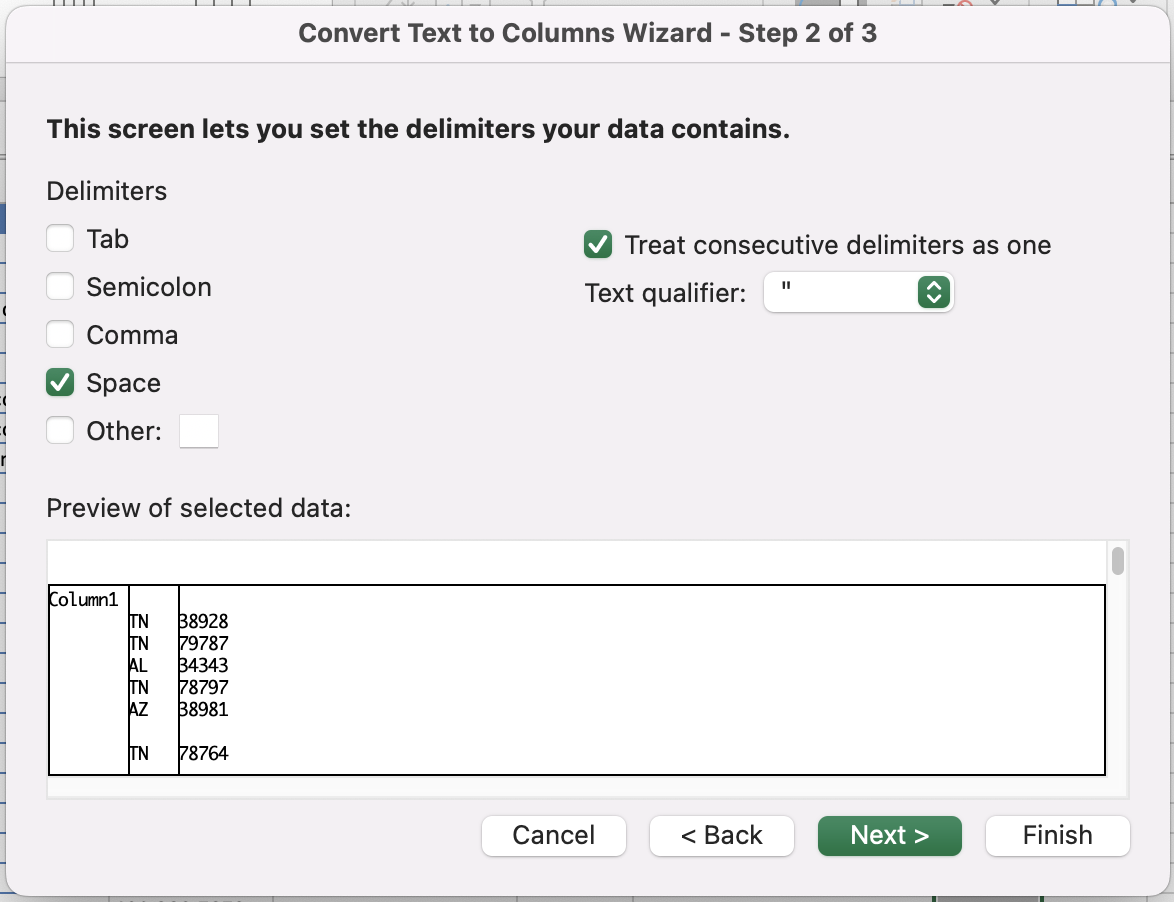Select the Column1 header in preview
Image resolution: width=1174 pixels, height=902 pixels.
(x=84, y=597)
